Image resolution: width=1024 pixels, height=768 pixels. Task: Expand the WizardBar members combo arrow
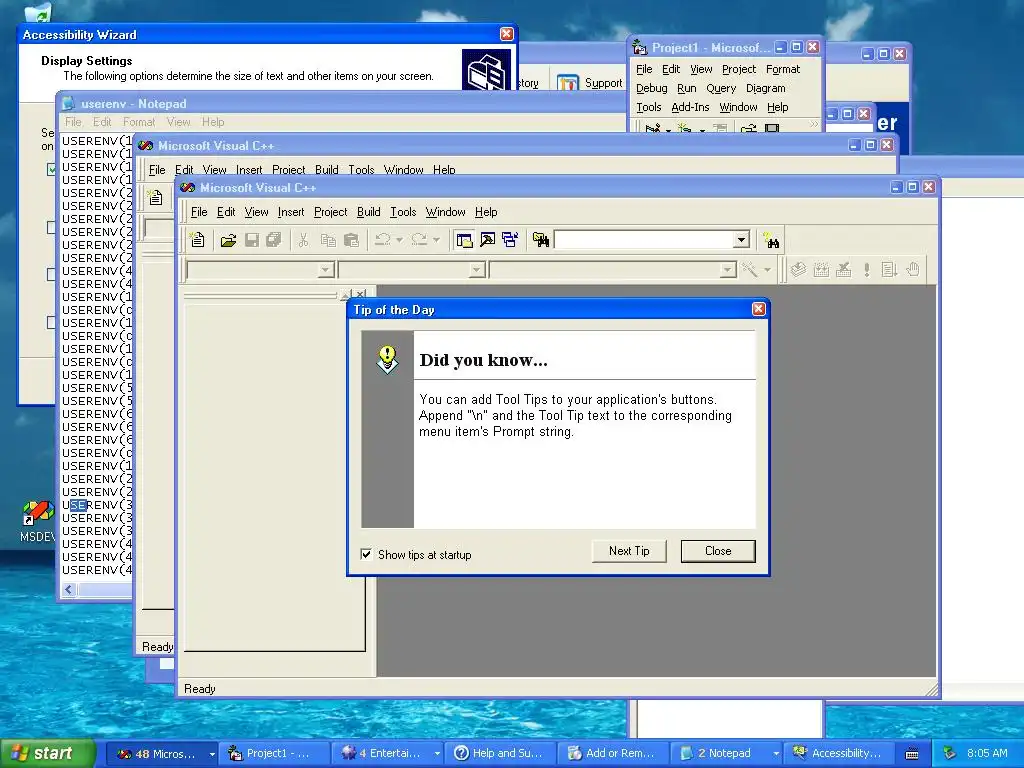click(728, 270)
